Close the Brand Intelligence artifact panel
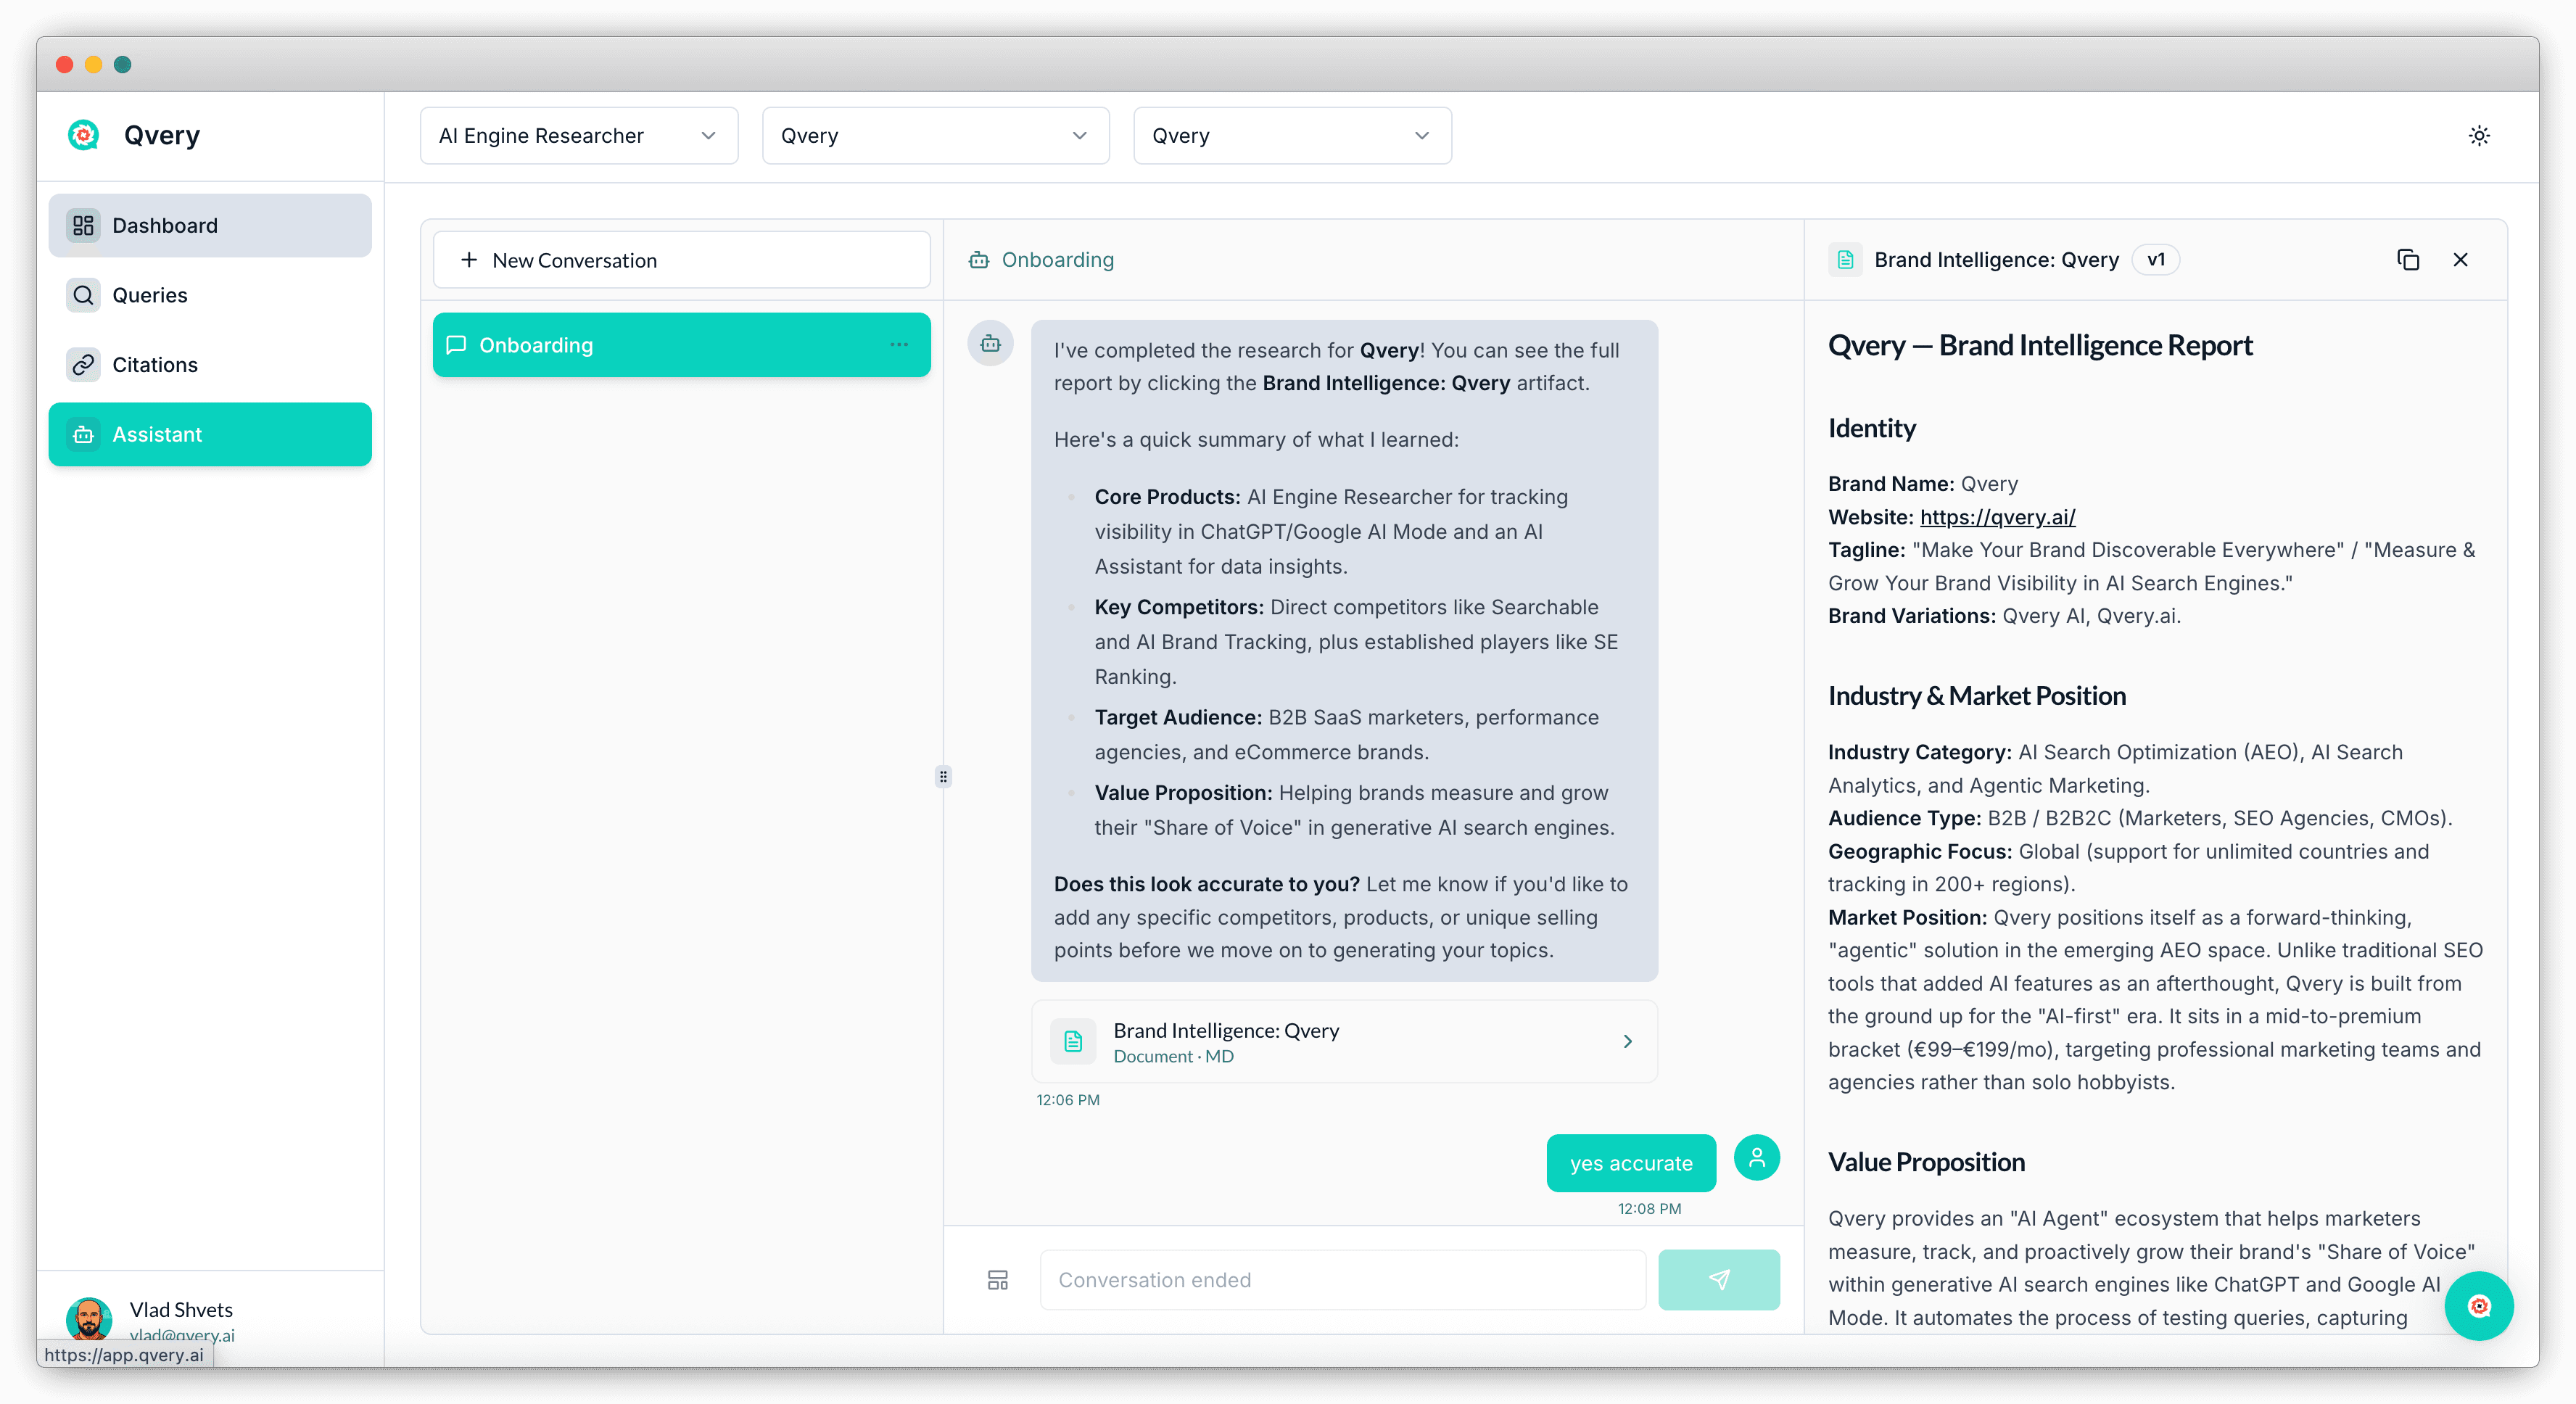The height and width of the screenshot is (1404, 2576). (x=2460, y=260)
